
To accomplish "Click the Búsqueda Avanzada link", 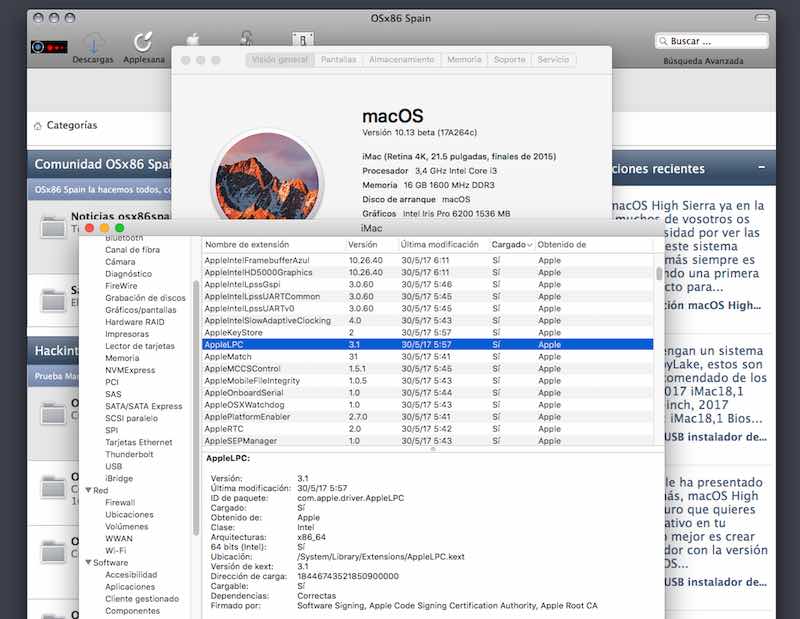I will click(x=703, y=61).
